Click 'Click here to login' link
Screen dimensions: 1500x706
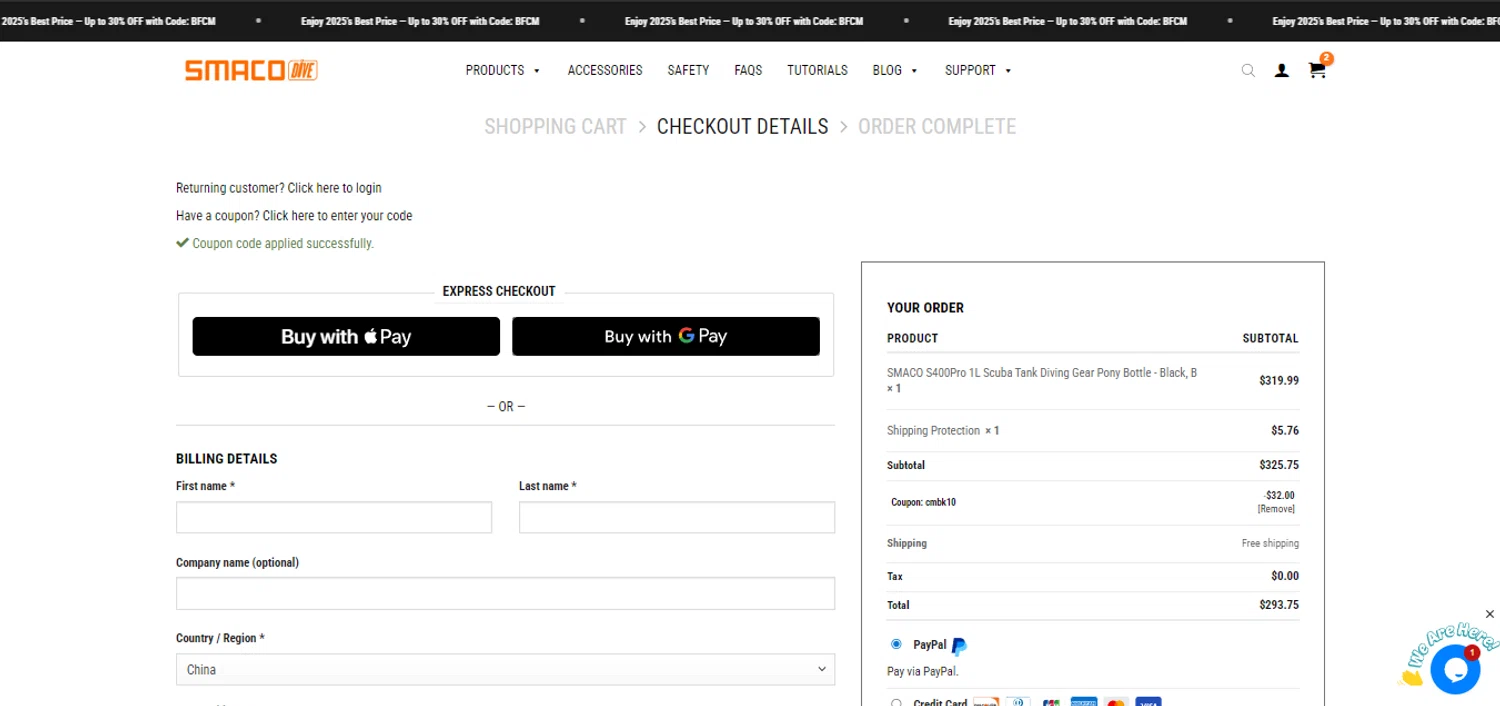(334, 188)
